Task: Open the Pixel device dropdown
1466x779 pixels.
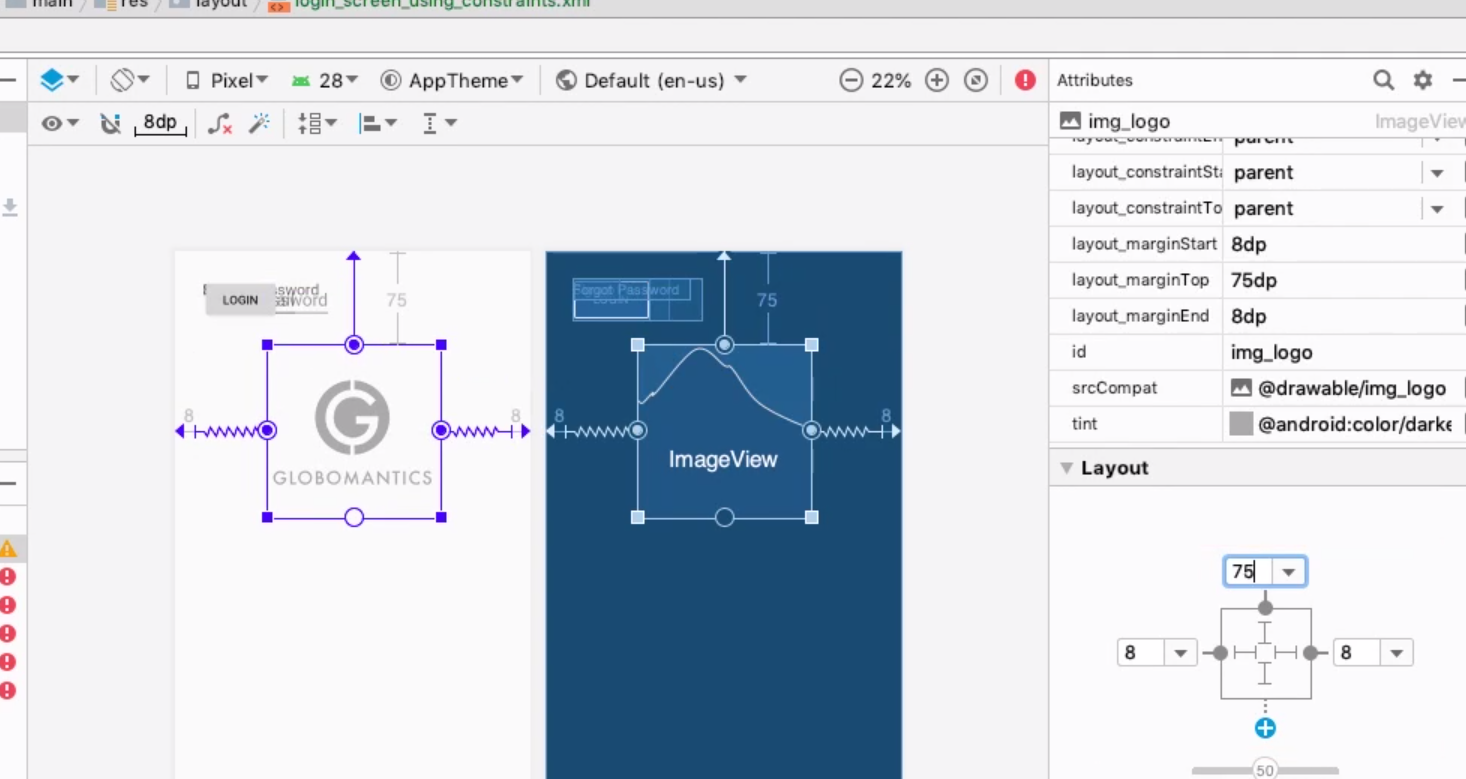Action: pos(227,80)
